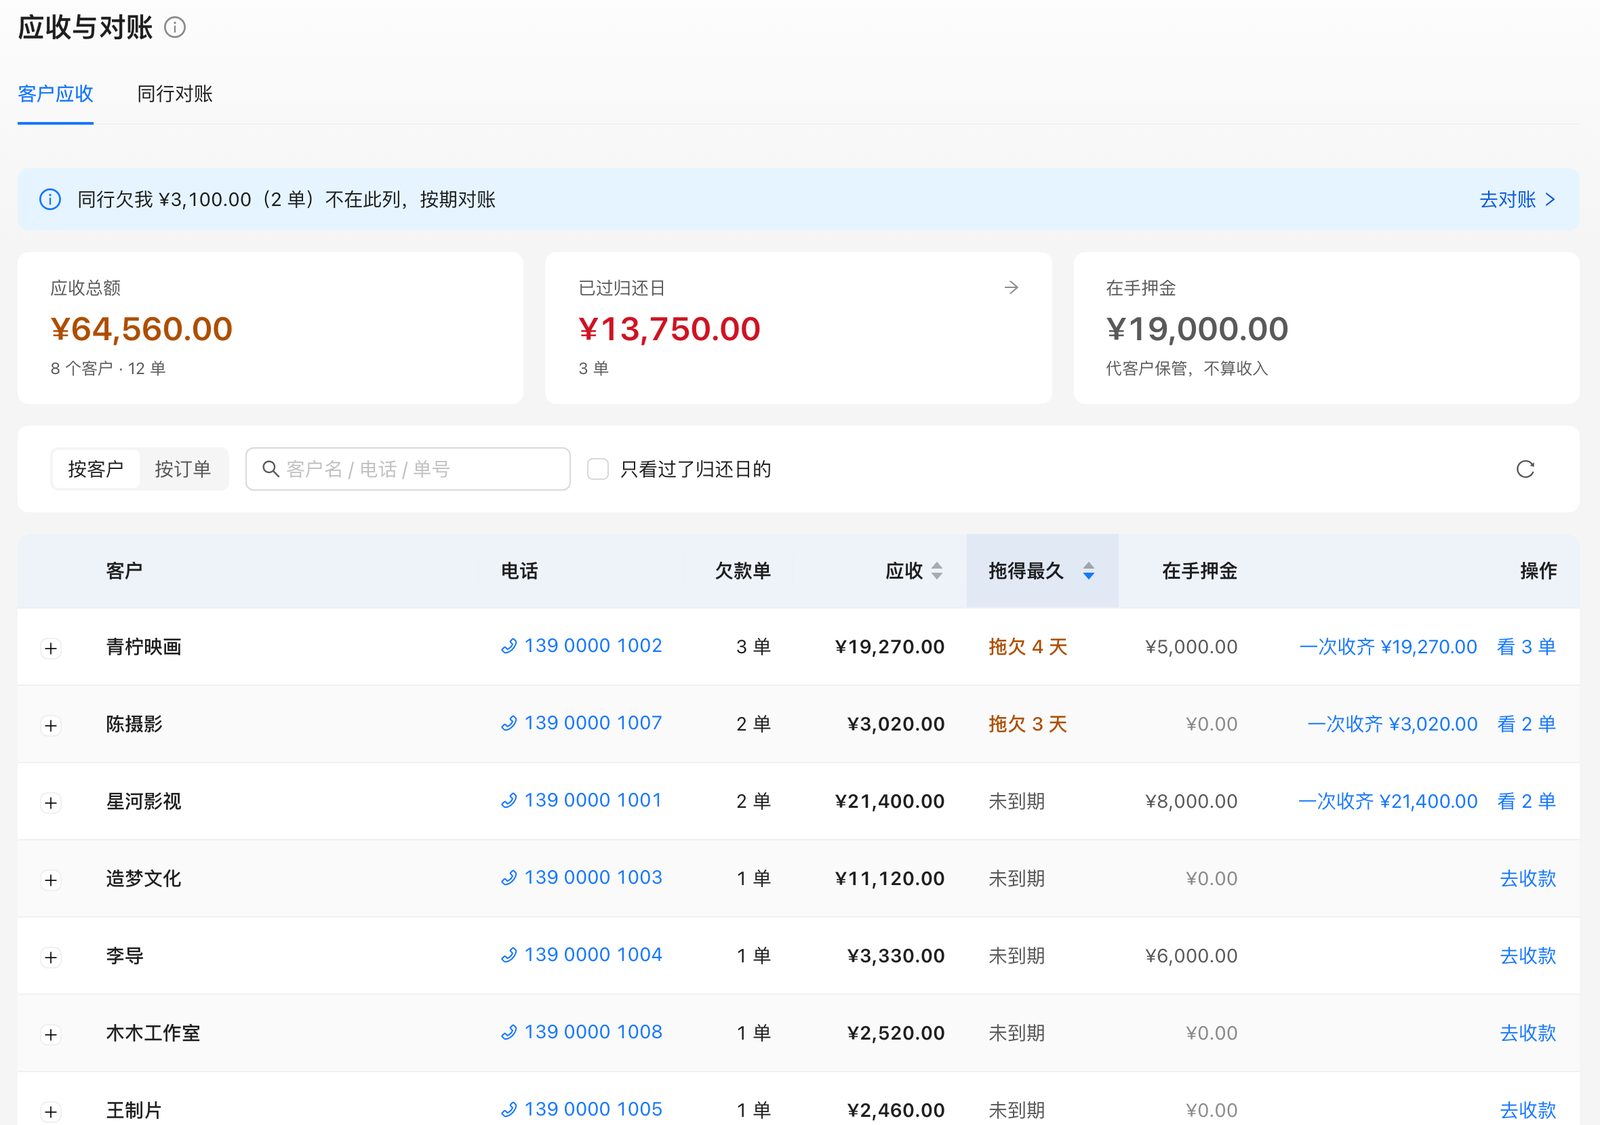Image resolution: width=1600 pixels, height=1125 pixels.
Task: Click 去收款 for 木木工作室
Action: pos(1528,1033)
